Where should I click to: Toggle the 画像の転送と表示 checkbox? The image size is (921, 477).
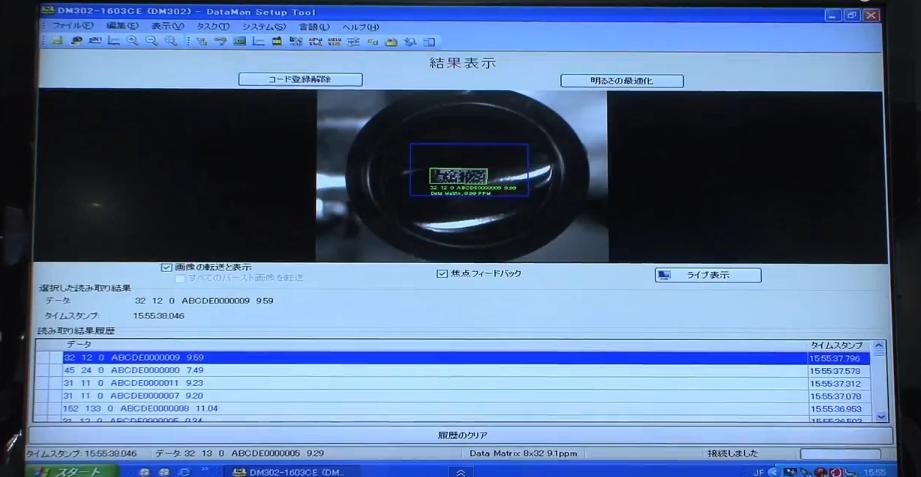[x=167, y=267]
